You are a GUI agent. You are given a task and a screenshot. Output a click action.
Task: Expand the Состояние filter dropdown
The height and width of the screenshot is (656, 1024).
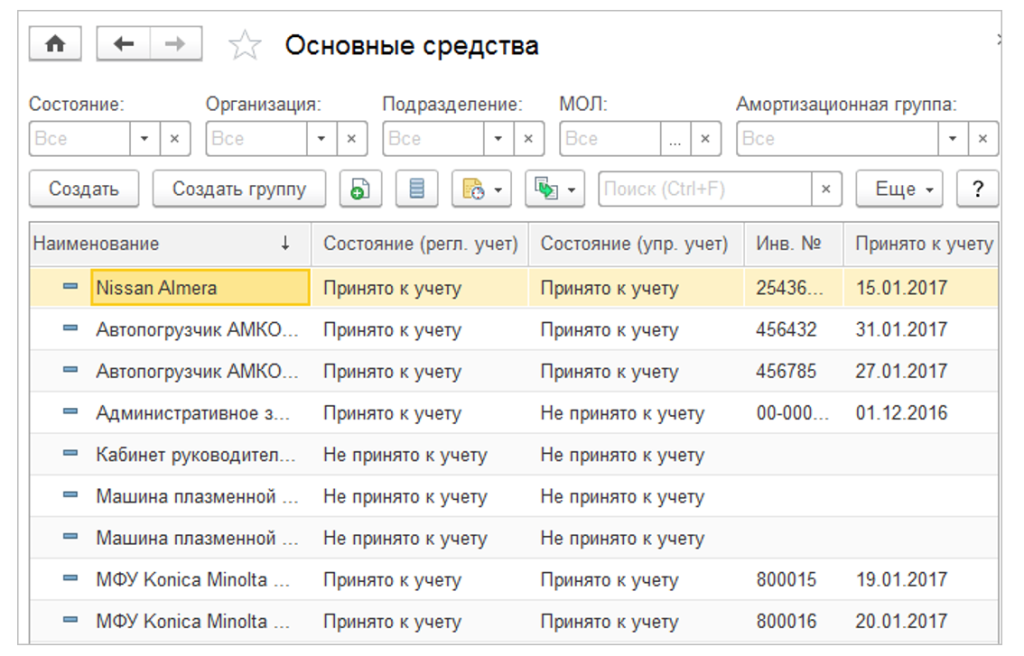tap(144, 139)
